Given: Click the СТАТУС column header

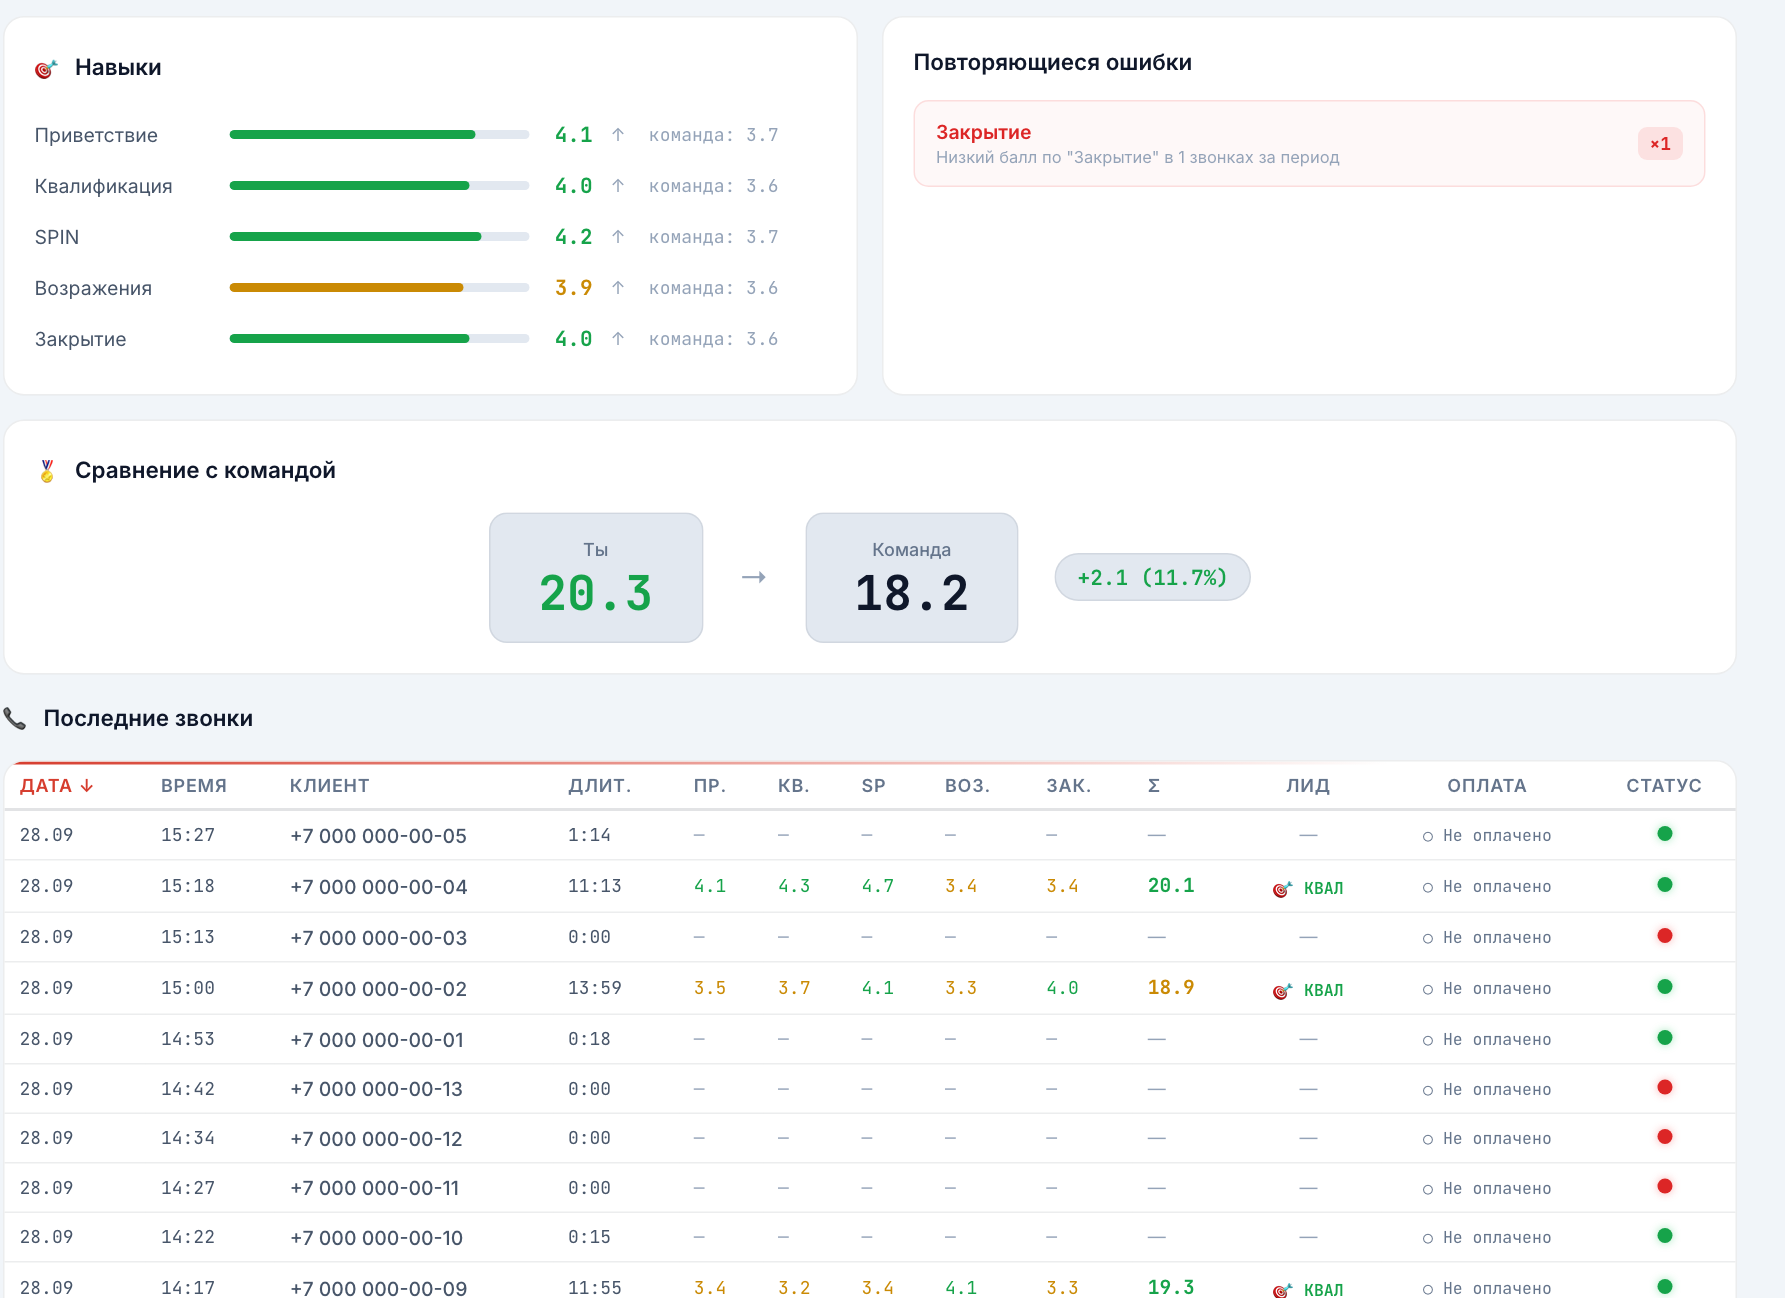Looking at the screenshot, I should (1664, 786).
